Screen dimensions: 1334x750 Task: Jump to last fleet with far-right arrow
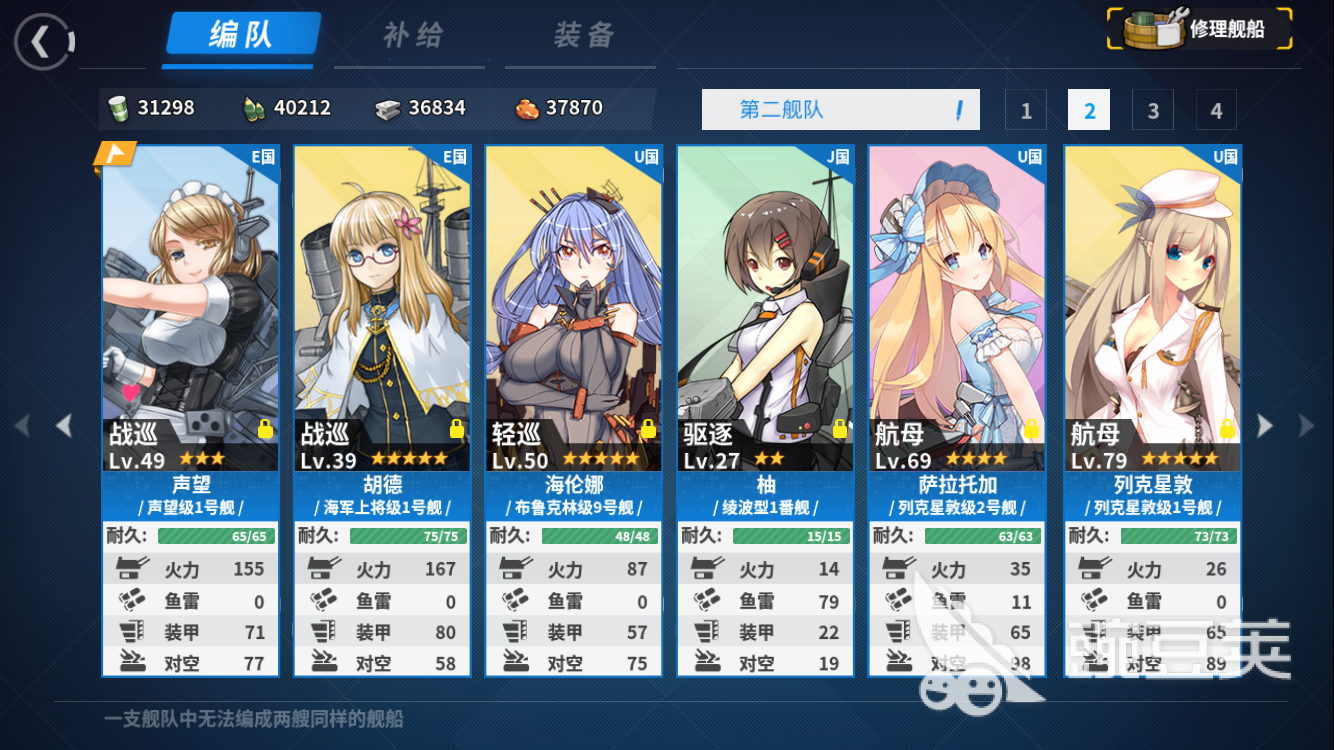coord(1306,426)
